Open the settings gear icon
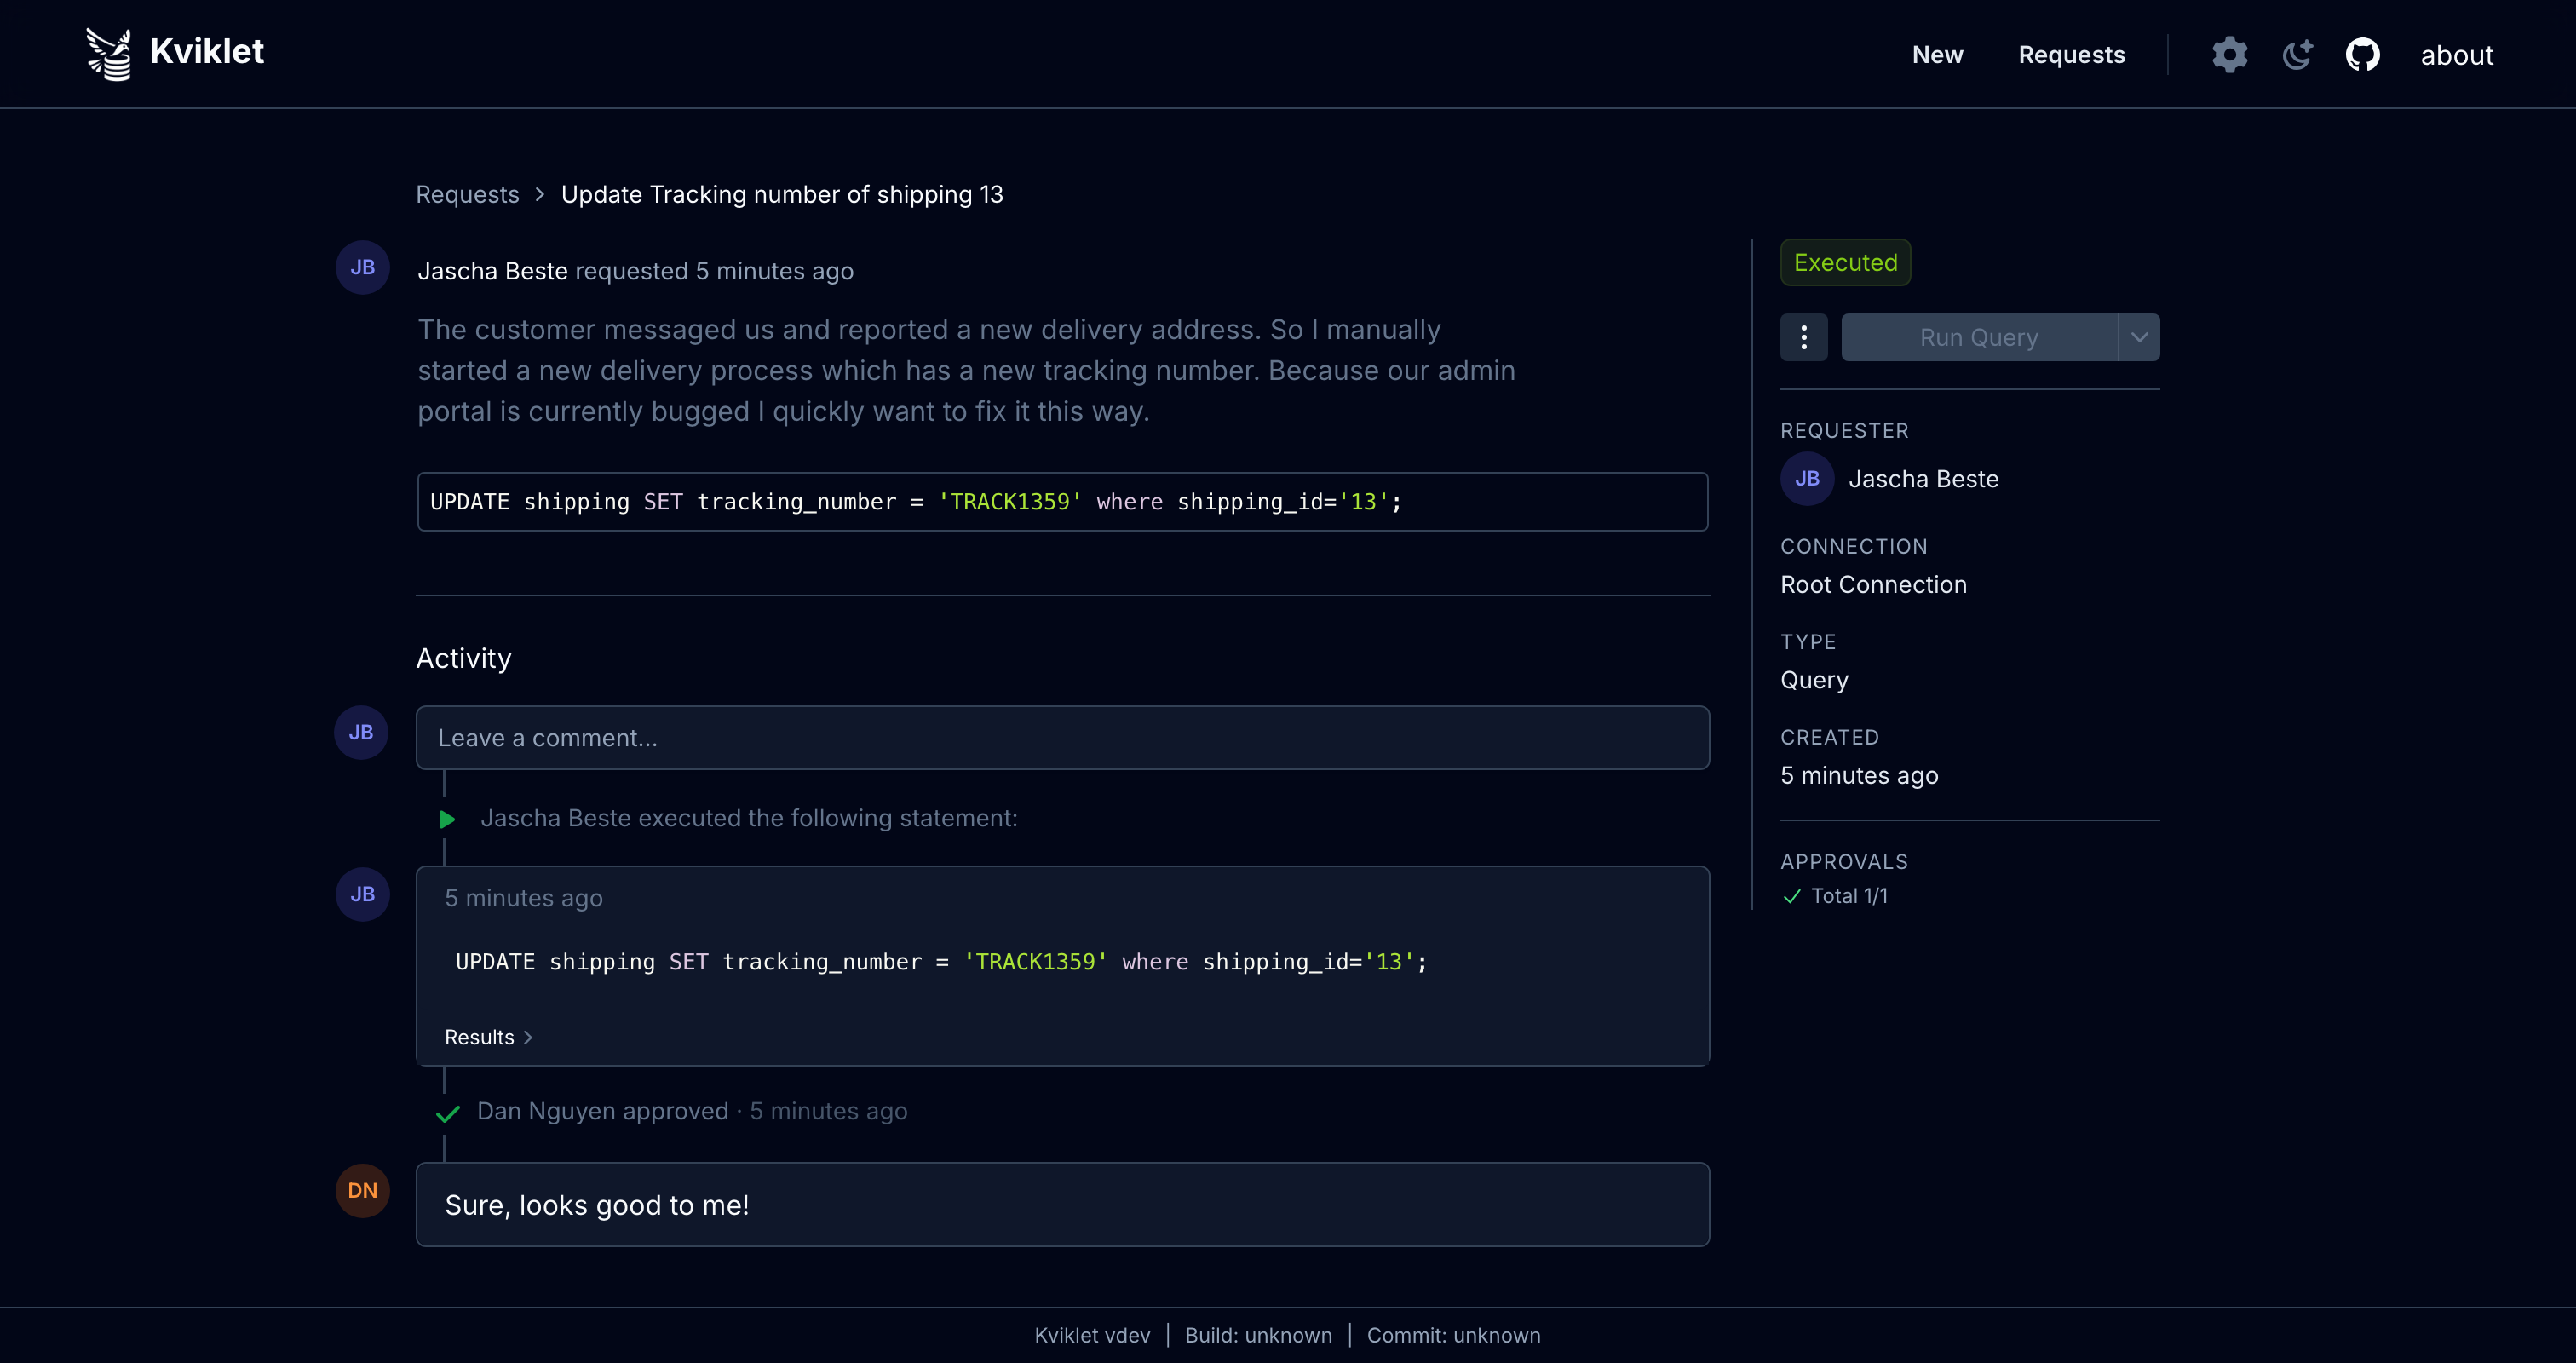The image size is (2576, 1363). pyautogui.click(x=2229, y=54)
